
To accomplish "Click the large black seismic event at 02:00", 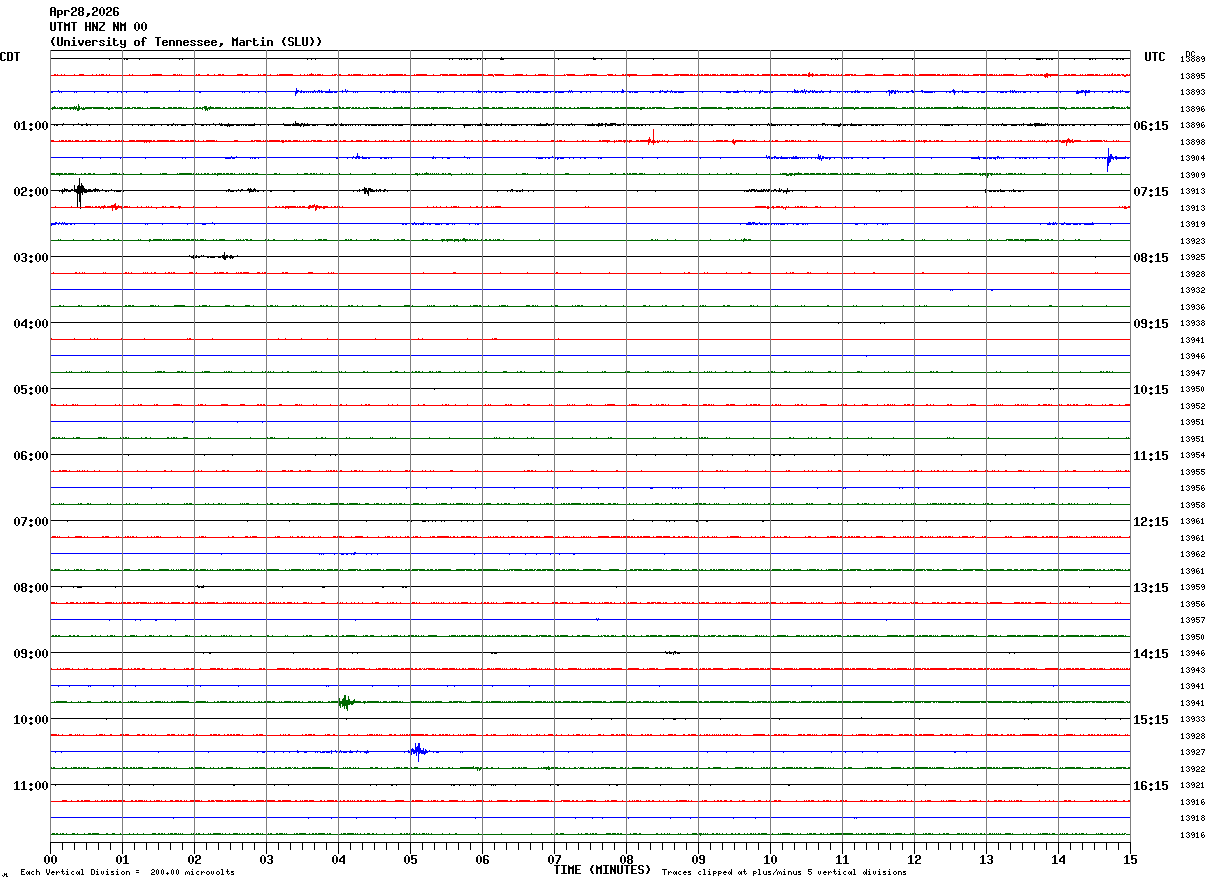I will pos(80,191).
